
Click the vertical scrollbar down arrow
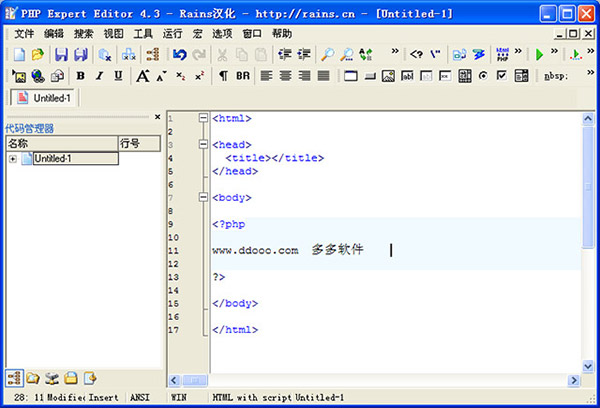588,366
